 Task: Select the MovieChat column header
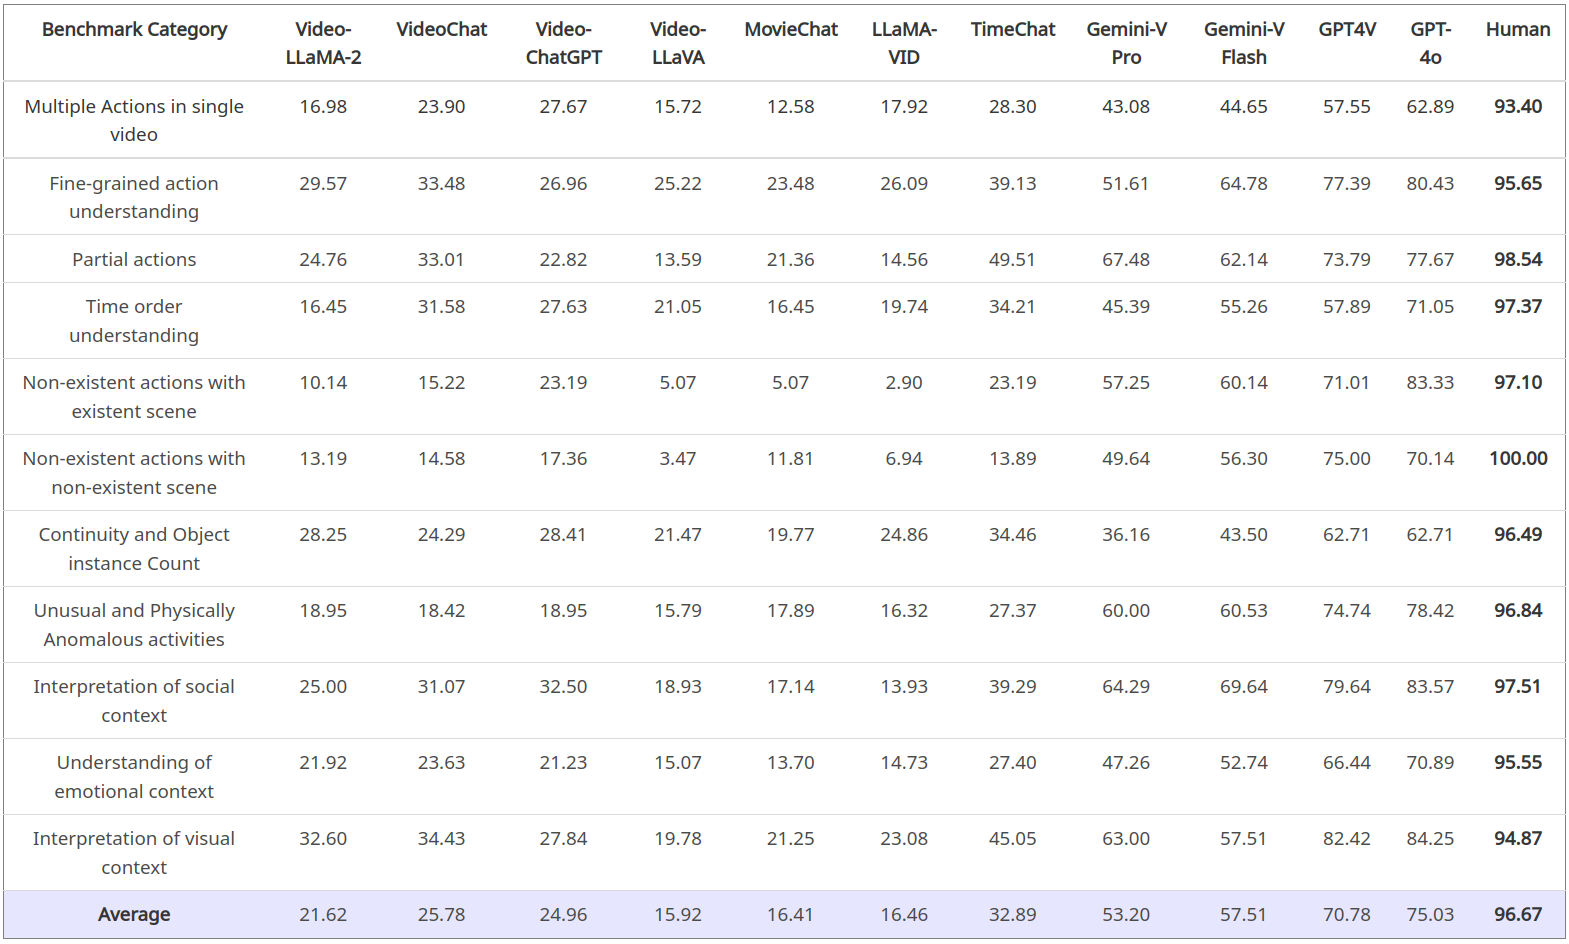(x=791, y=30)
